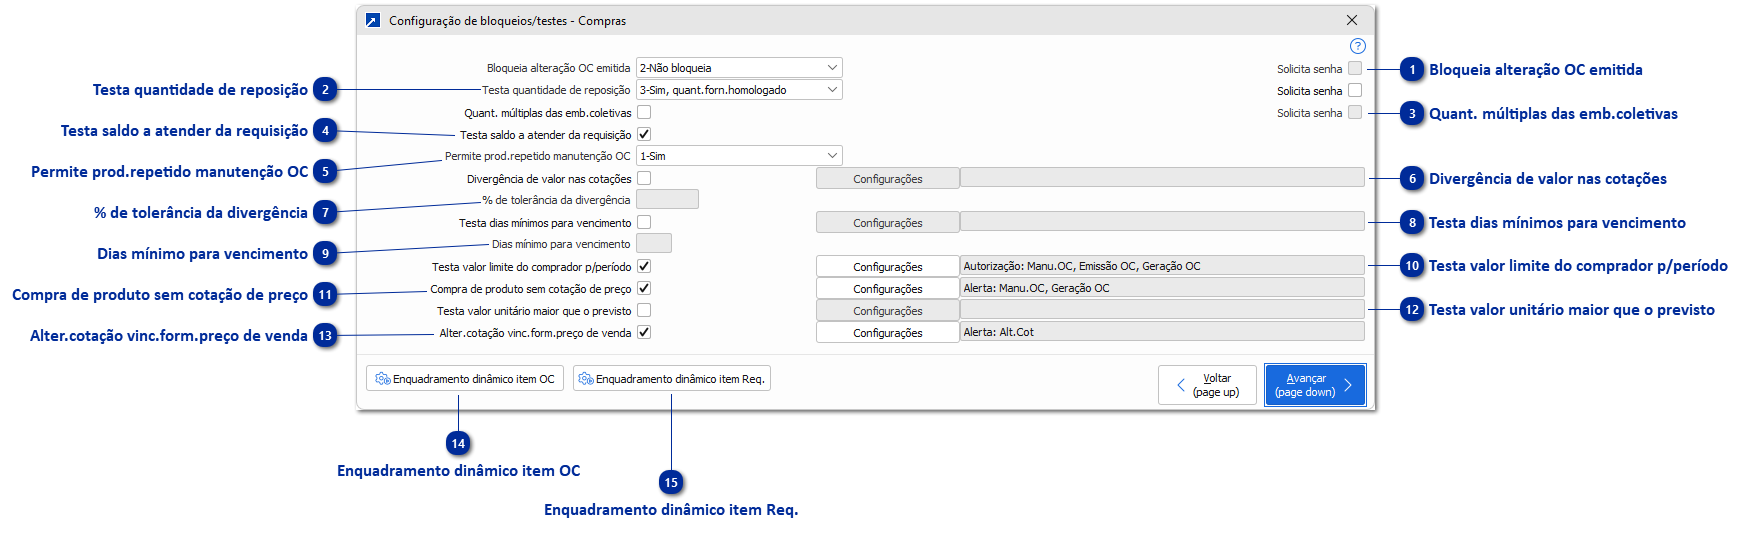Click the window title bar app icon
Image resolution: width=1744 pixels, height=536 pixels.
point(373,20)
